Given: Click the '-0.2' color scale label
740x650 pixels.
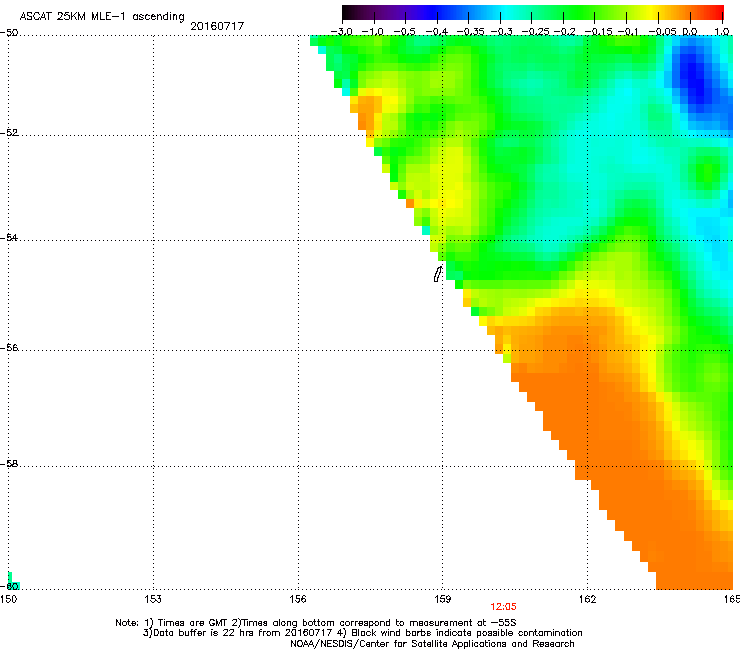Looking at the screenshot, I should [x=565, y=32].
